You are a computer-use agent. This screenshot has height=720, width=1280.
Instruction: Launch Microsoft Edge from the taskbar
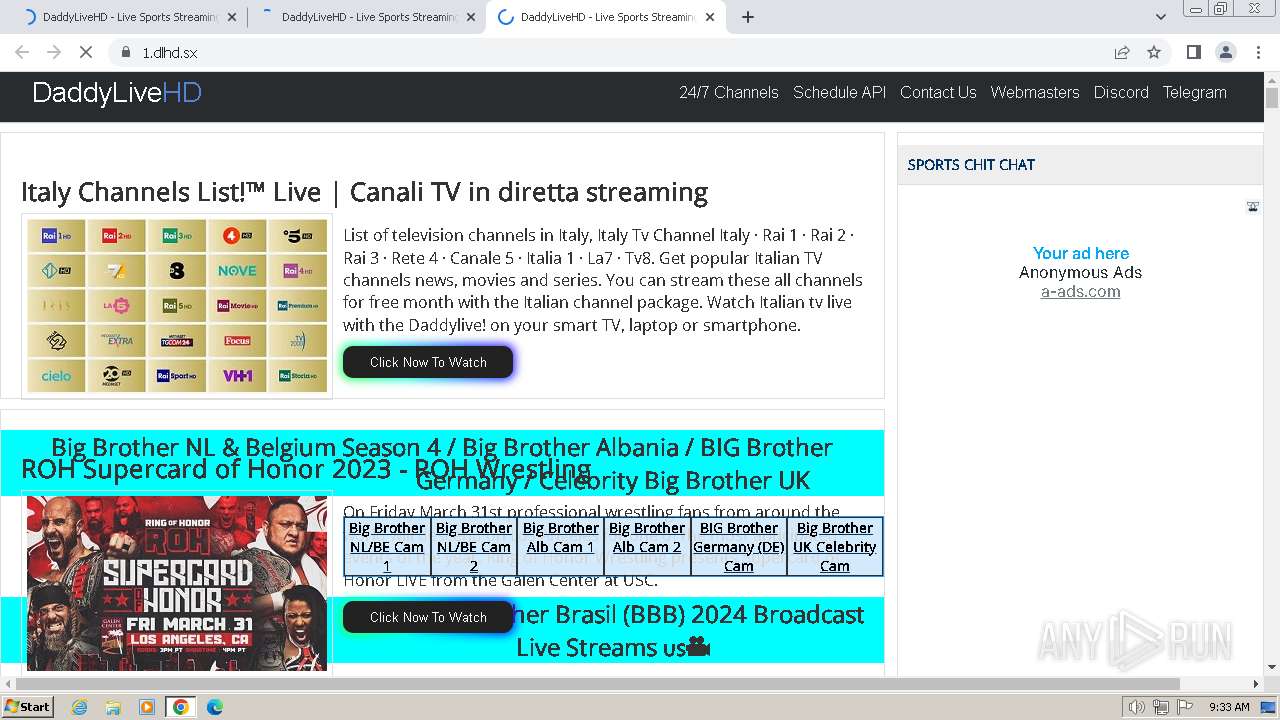point(214,707)
